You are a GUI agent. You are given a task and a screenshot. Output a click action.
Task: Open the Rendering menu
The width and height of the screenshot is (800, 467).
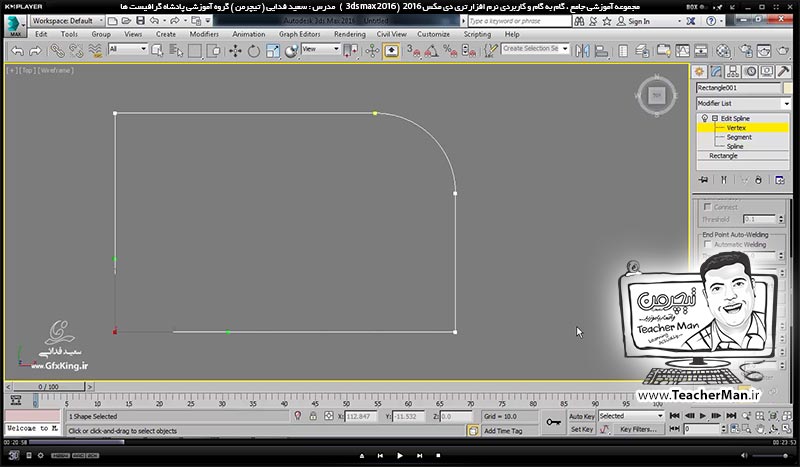click(x=349, y=34)
